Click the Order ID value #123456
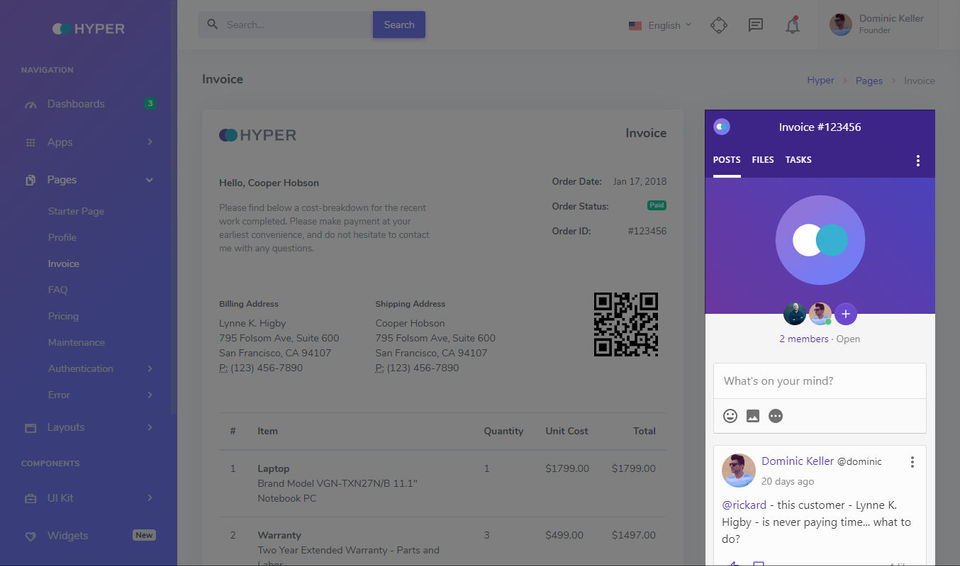 click(647, 232)
